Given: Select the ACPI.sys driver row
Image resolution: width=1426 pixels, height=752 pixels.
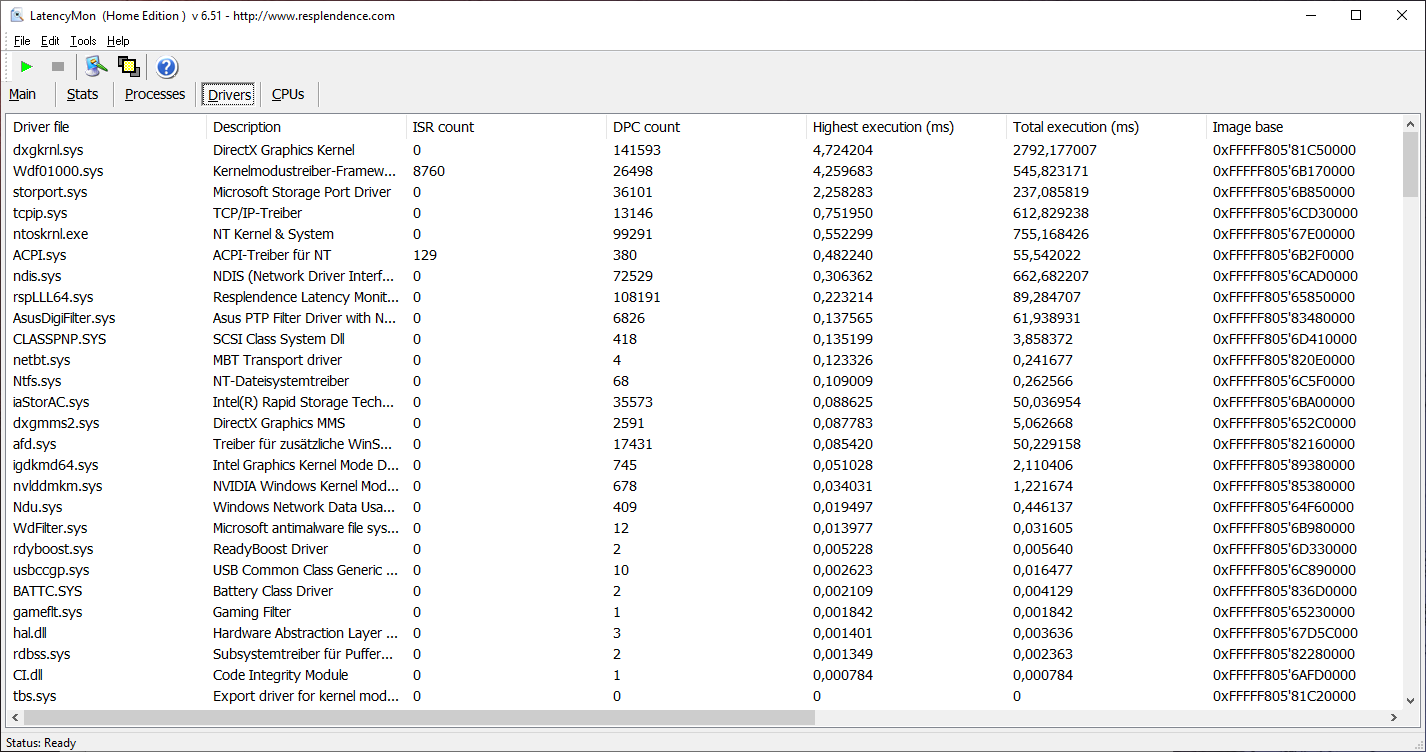Looking at the screenshot, I should (x=704, y=255).
